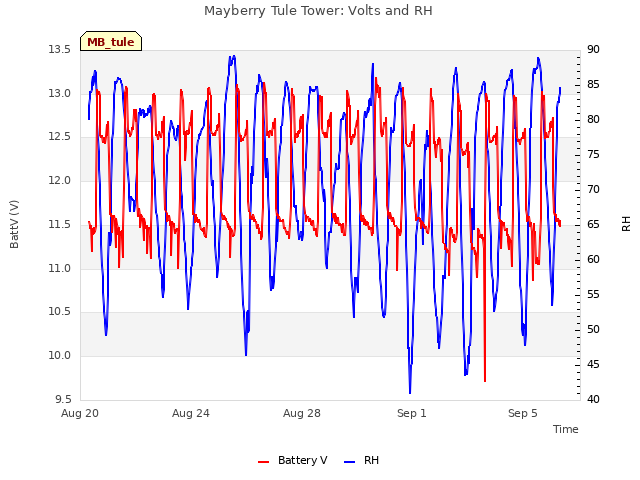Image resolution: width=640 pixels, height=480 pixels.
Task: Click the '13.5' left axis value
Action: coord(59,50)
